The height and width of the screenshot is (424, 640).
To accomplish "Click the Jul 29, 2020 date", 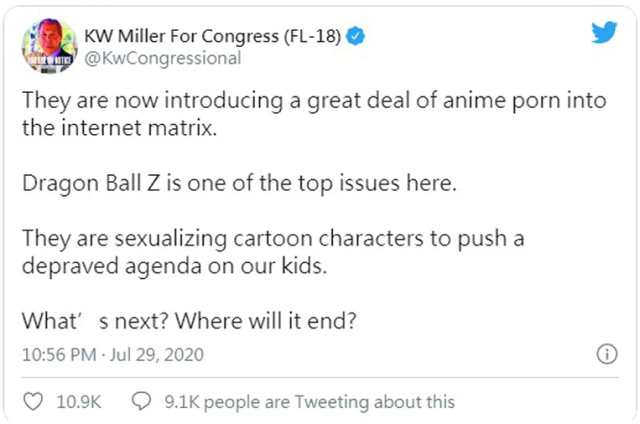I will pos(164,356).
